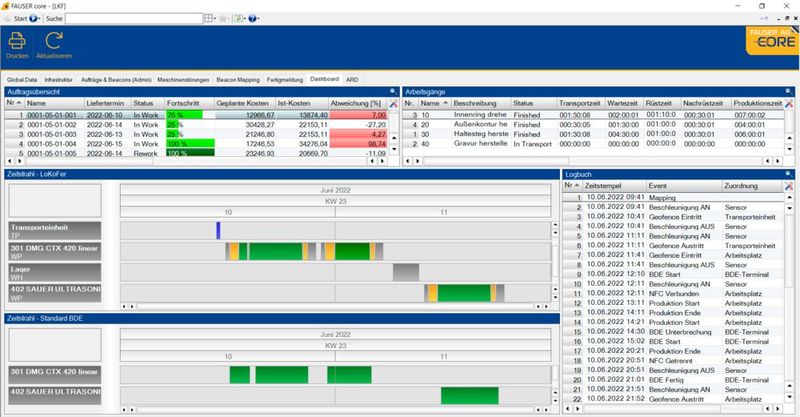800x417 pixels.
Task: Select the Dashboard tab
Action: click(x=324, y=79)
